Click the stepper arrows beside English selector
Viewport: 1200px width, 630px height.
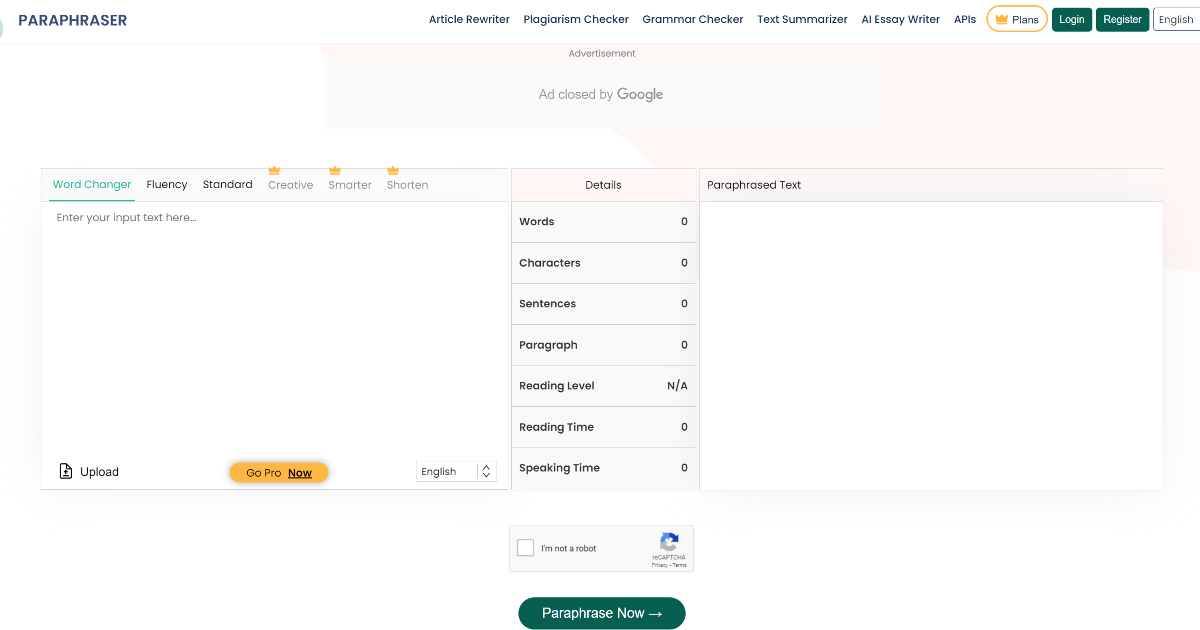tap(486, 470)
